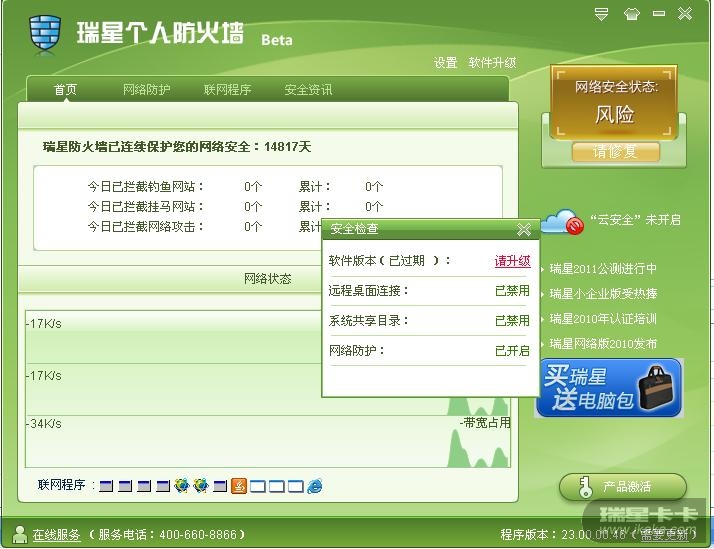714x549 pixels.
Task: Close the Rising firewall main window
Action: pos(684,14)
